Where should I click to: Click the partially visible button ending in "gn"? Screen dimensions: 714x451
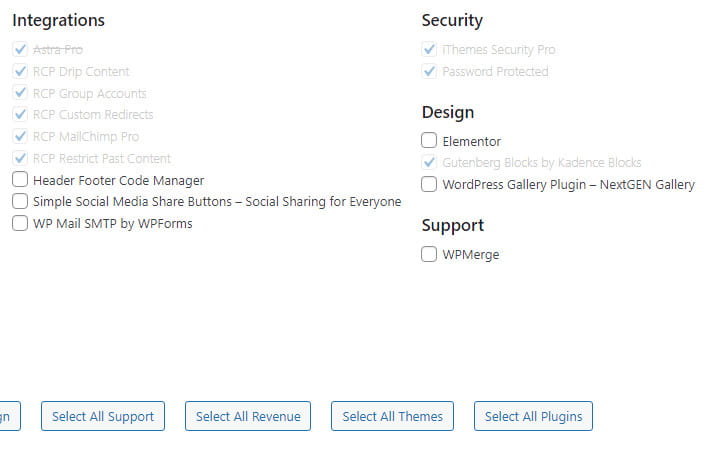tap(8, 416)
